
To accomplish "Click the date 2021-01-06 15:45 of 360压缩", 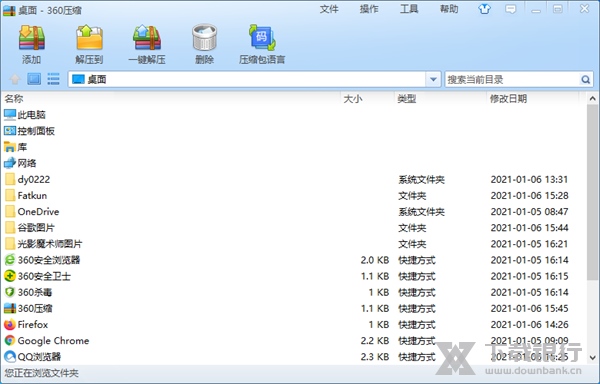I will (529, 308).
